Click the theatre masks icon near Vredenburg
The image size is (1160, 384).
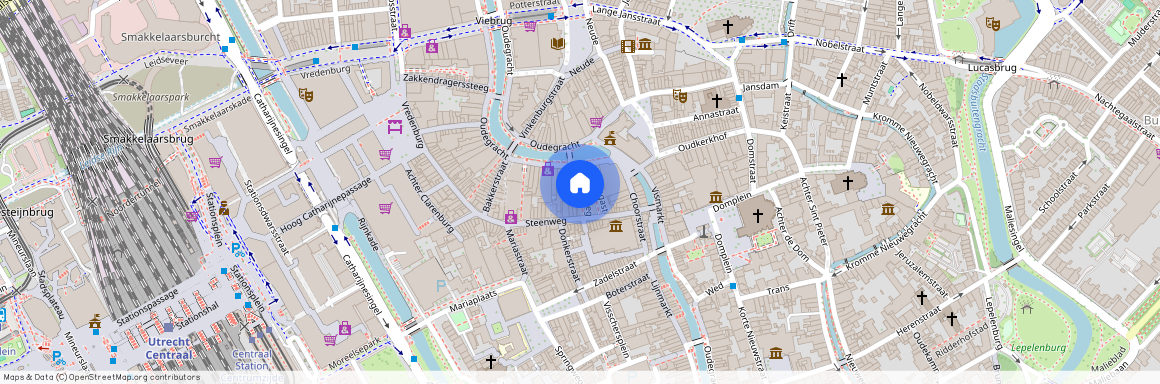coord(306,94)
